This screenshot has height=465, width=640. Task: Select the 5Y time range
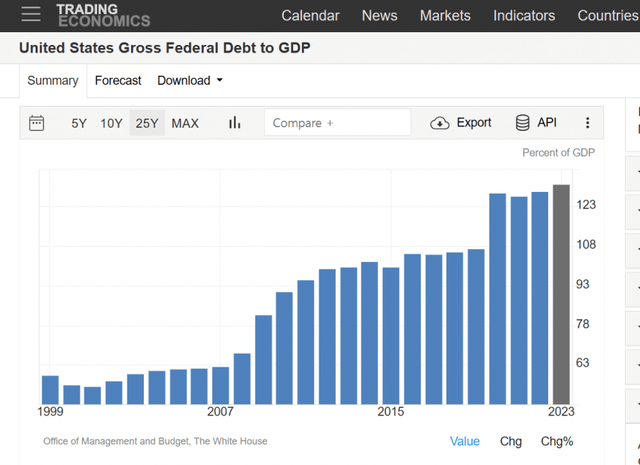(x=79, y=123)
